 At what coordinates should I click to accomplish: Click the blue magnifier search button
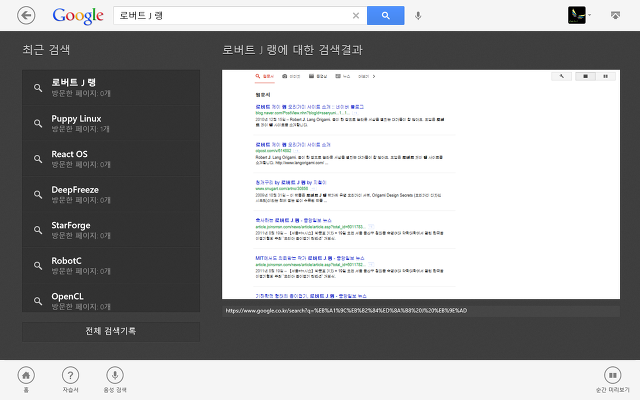386,16
